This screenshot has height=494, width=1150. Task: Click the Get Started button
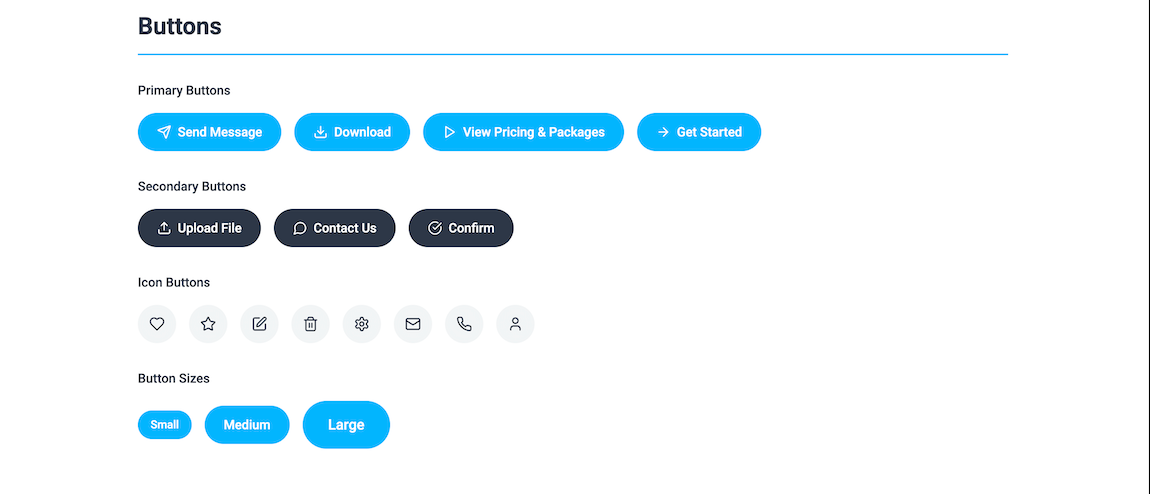[698, 132]
